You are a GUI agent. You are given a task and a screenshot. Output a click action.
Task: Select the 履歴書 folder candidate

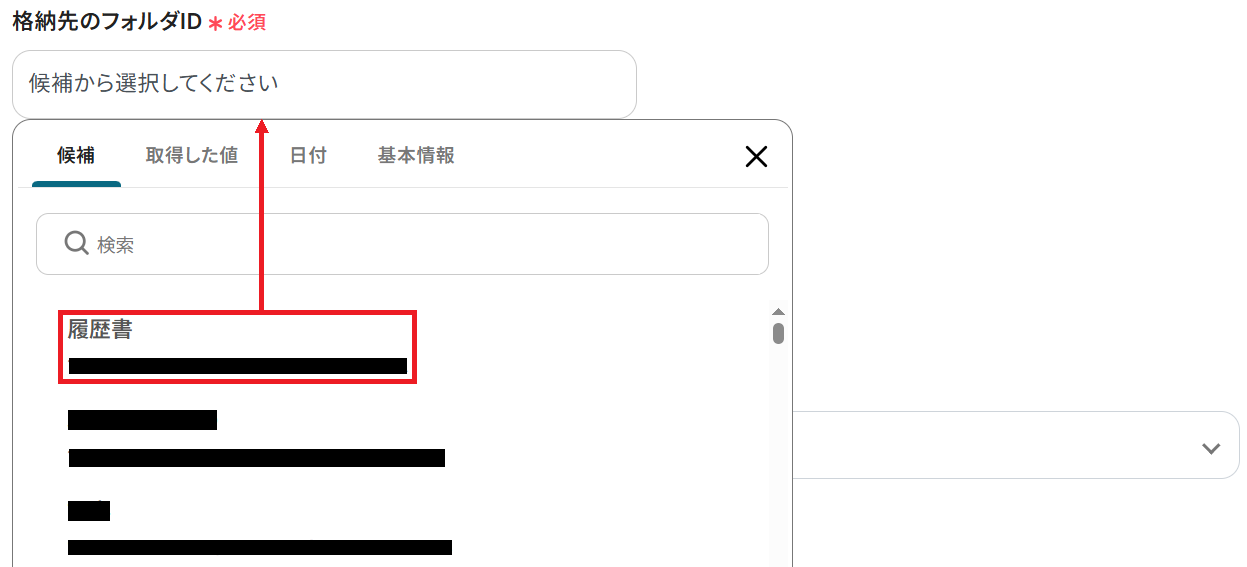pyautogui.click(x=237, y=346)
